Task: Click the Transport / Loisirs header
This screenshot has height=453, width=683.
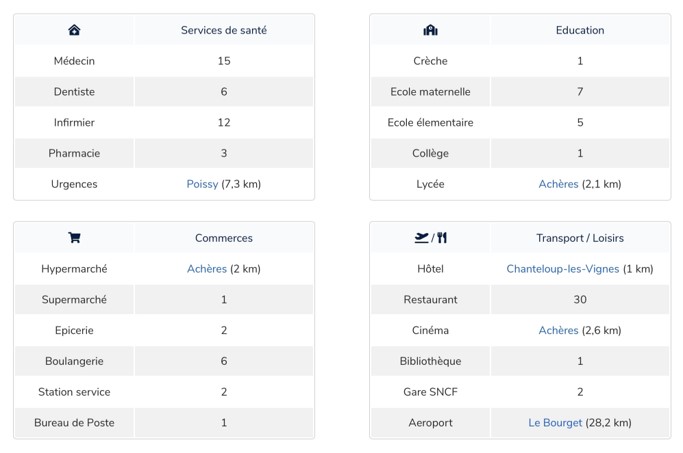Action: tap(580, 238)
